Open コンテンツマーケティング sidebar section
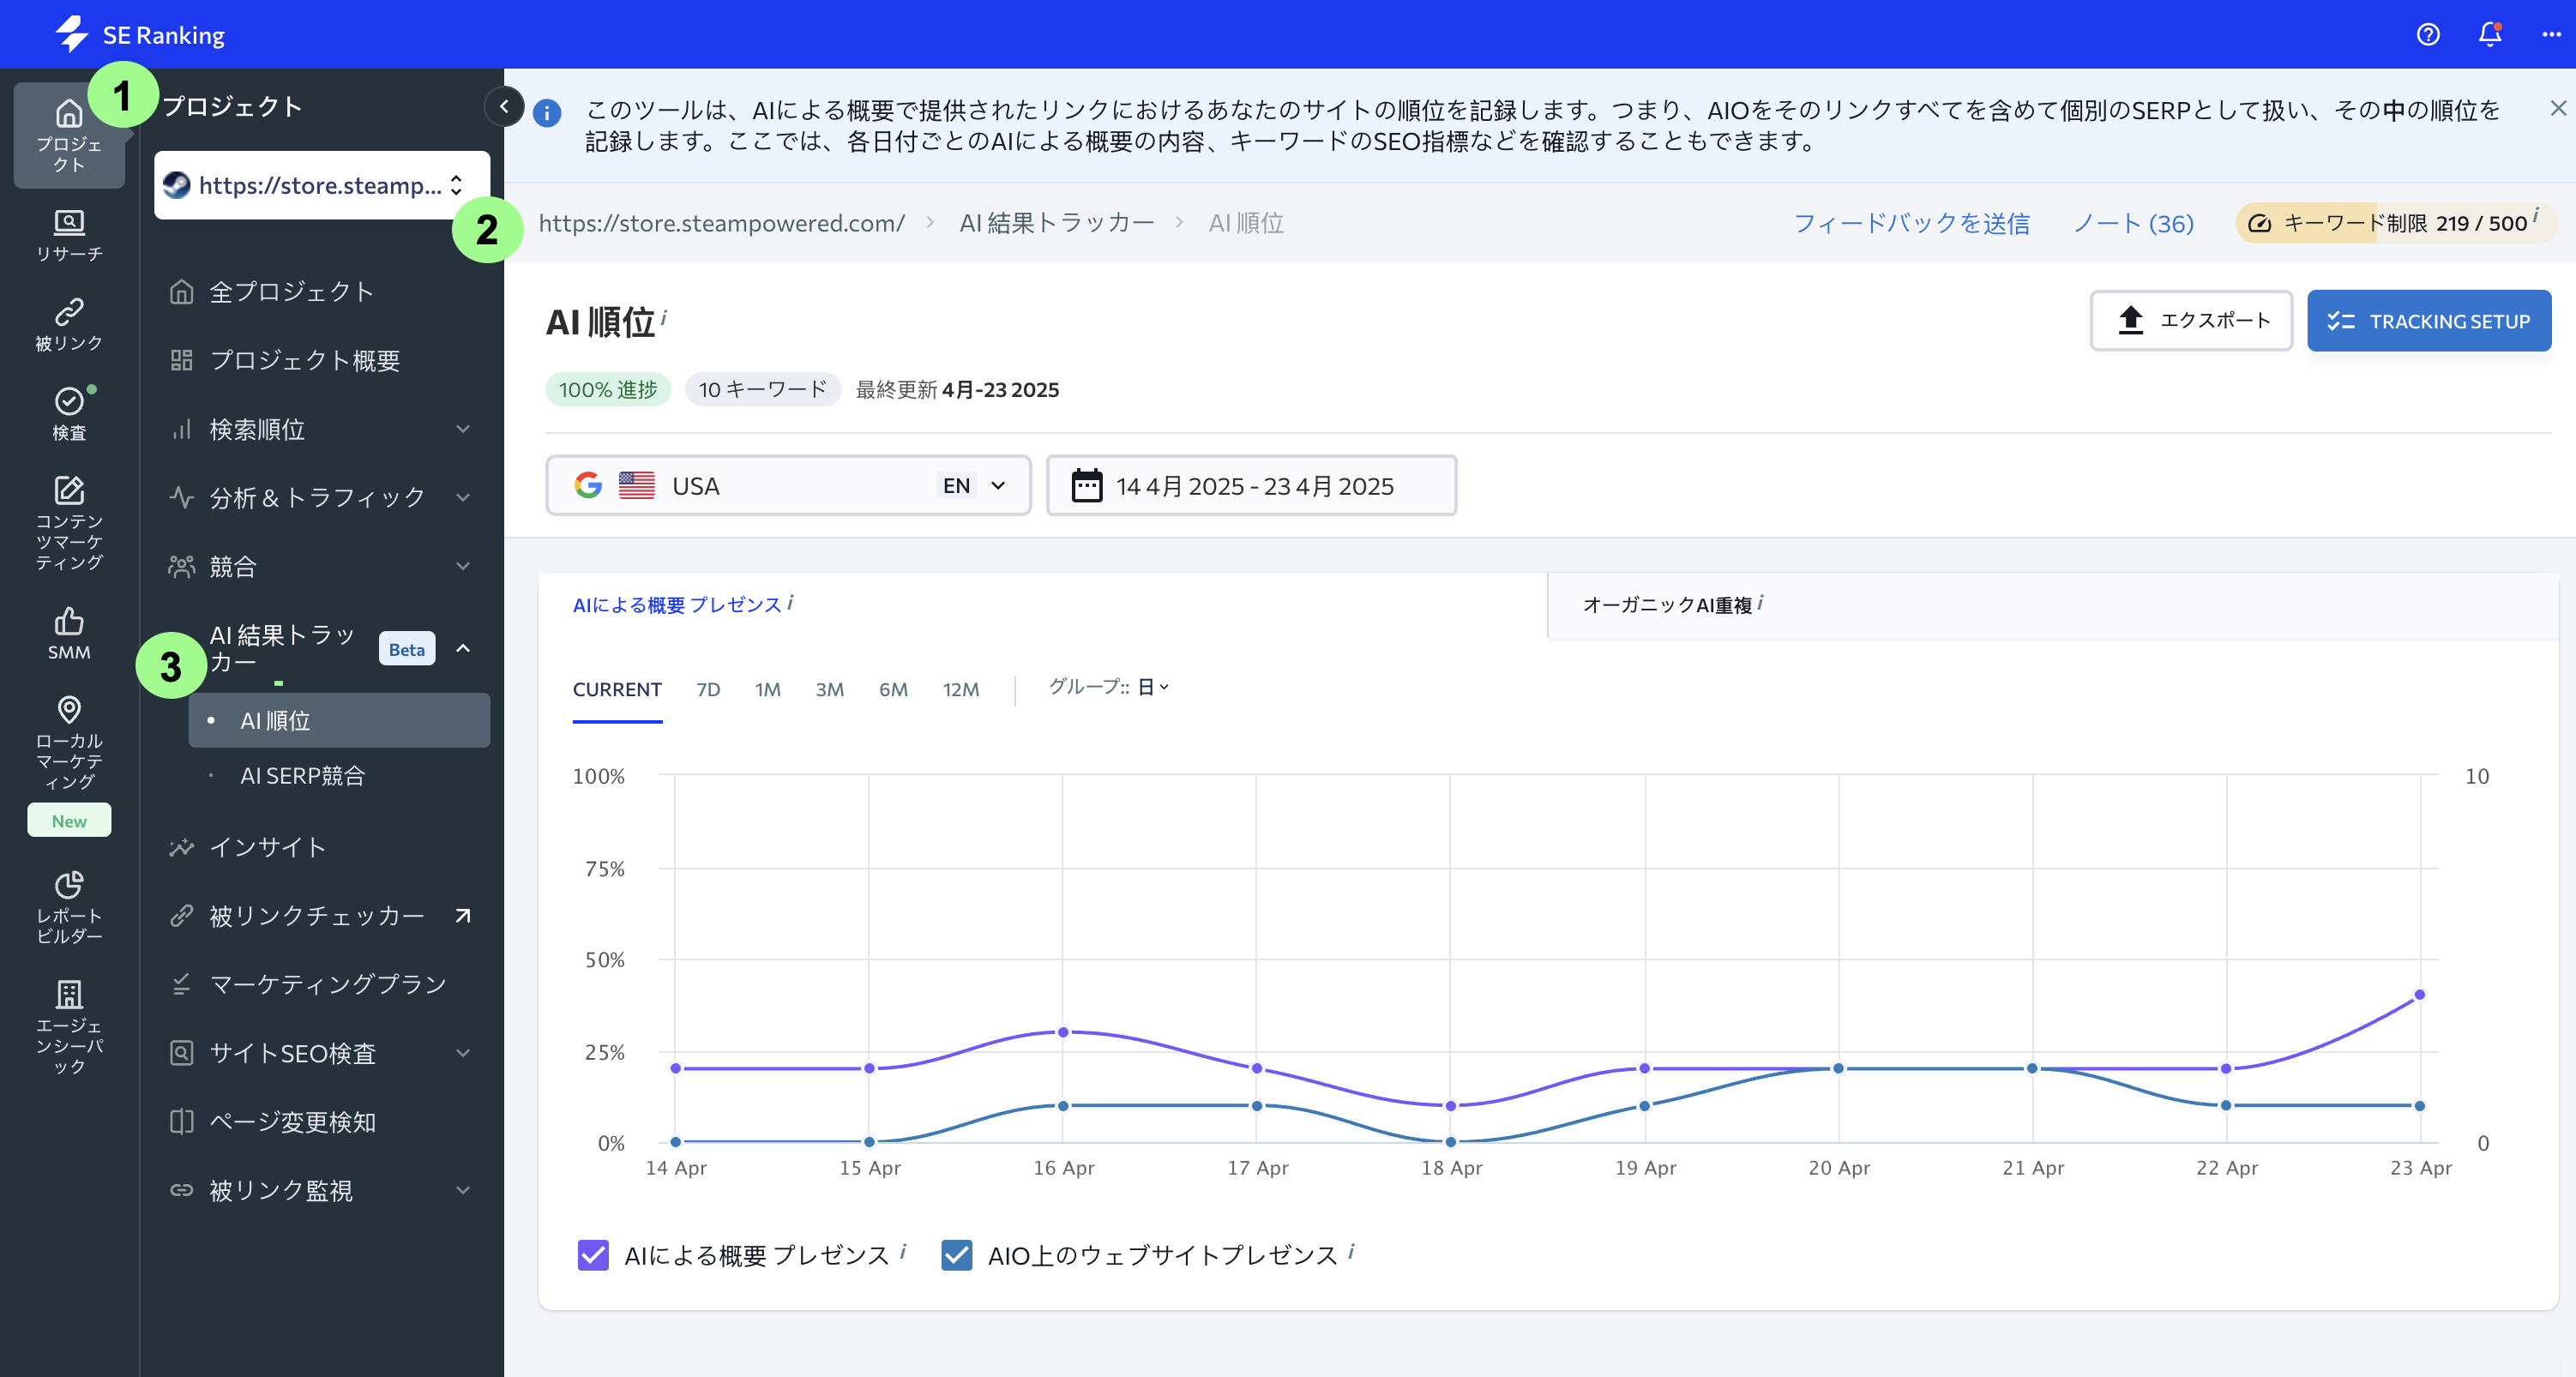The height and width of the screenshot is (1377, 2576). [x=69, y=523]
